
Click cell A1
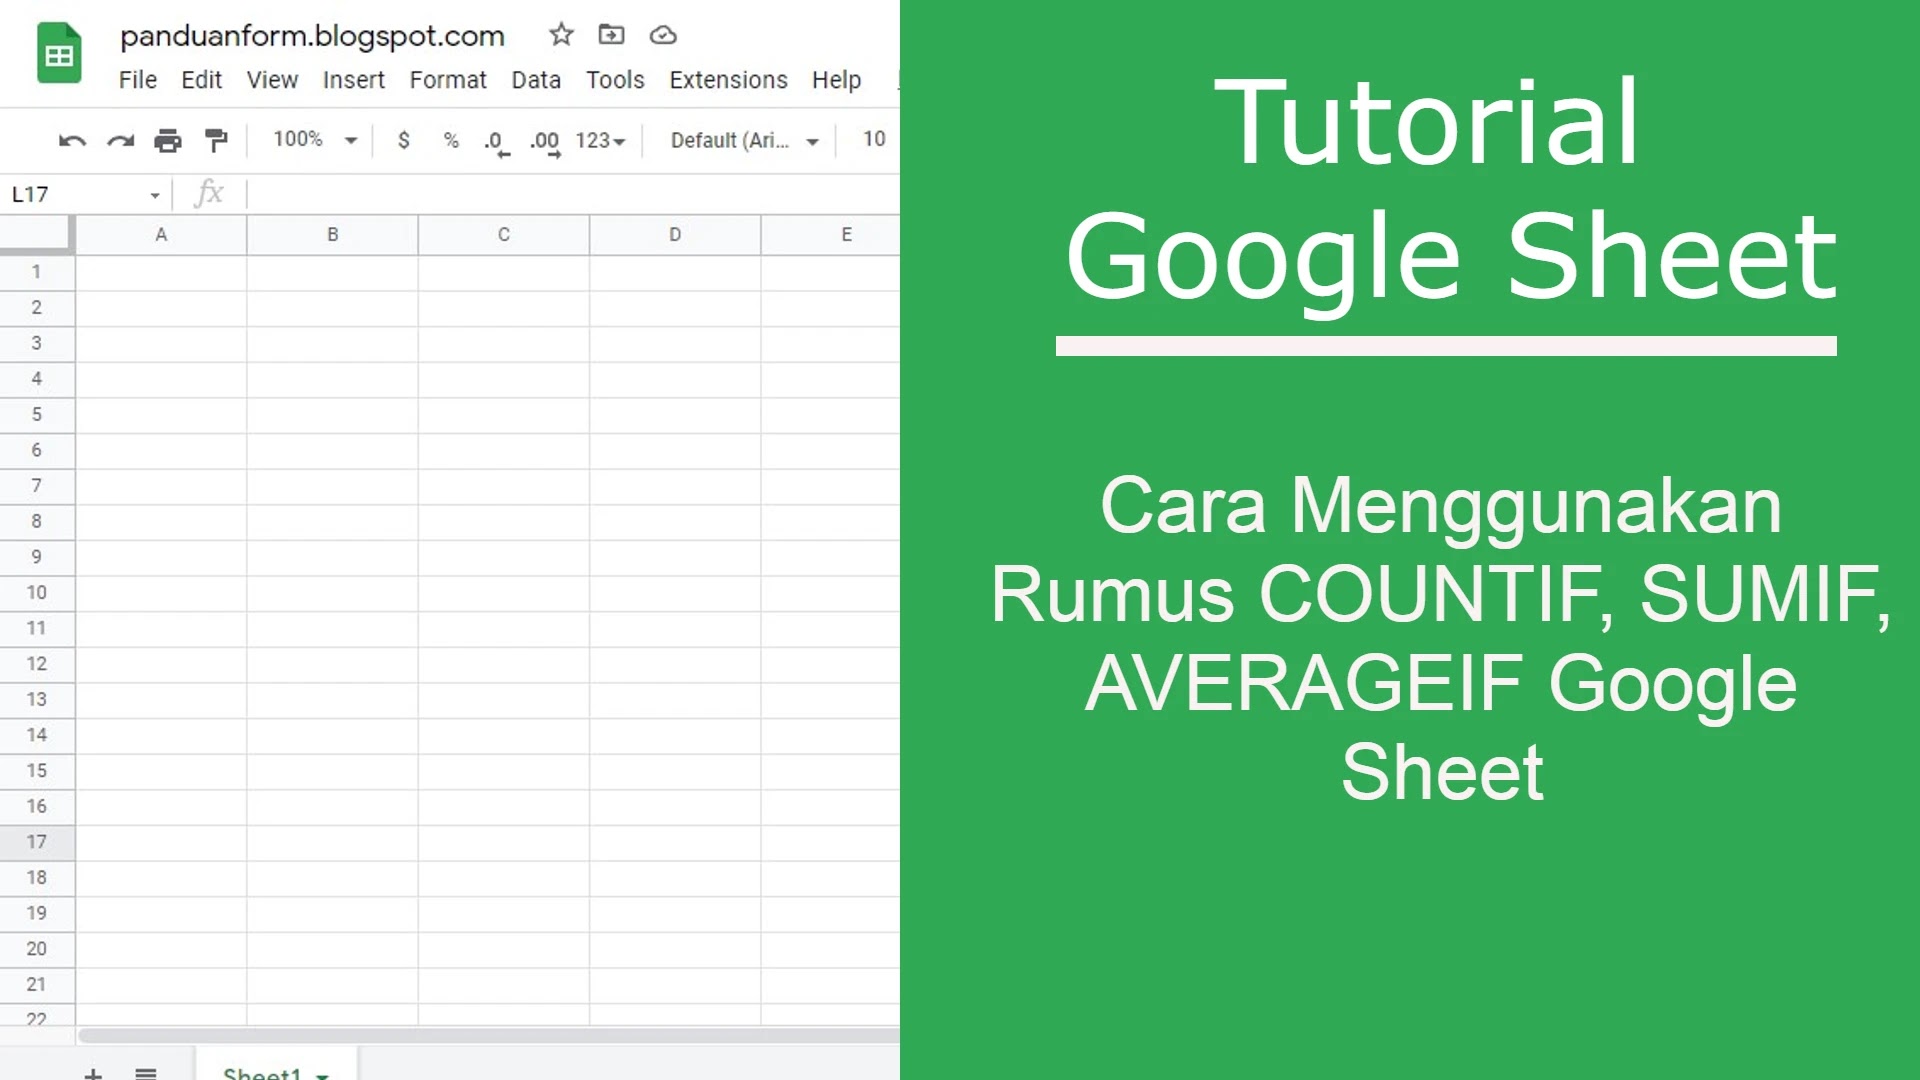pos(161,272)
